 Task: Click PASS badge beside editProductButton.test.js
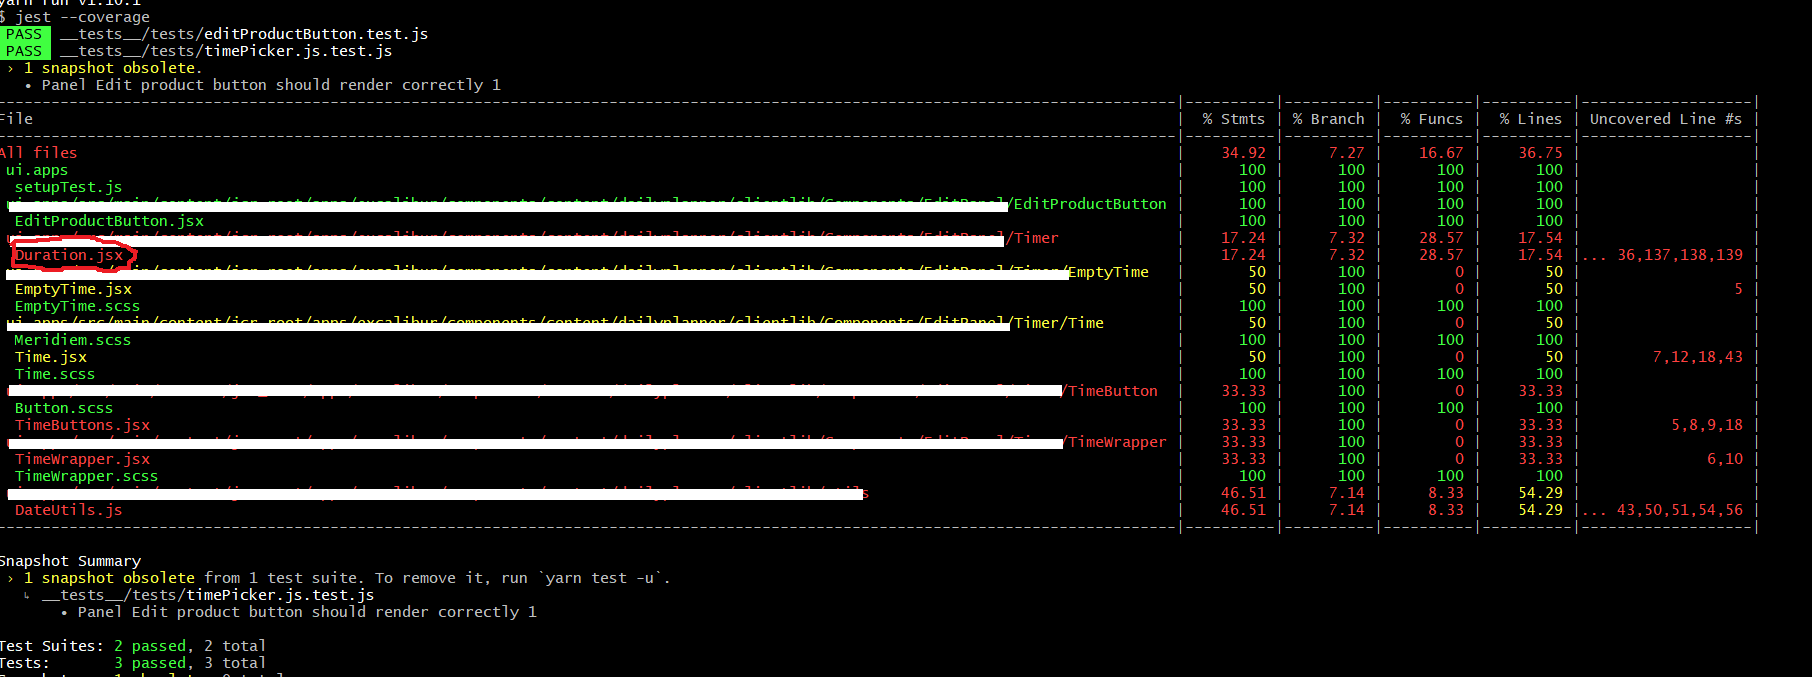coord(25,34)
